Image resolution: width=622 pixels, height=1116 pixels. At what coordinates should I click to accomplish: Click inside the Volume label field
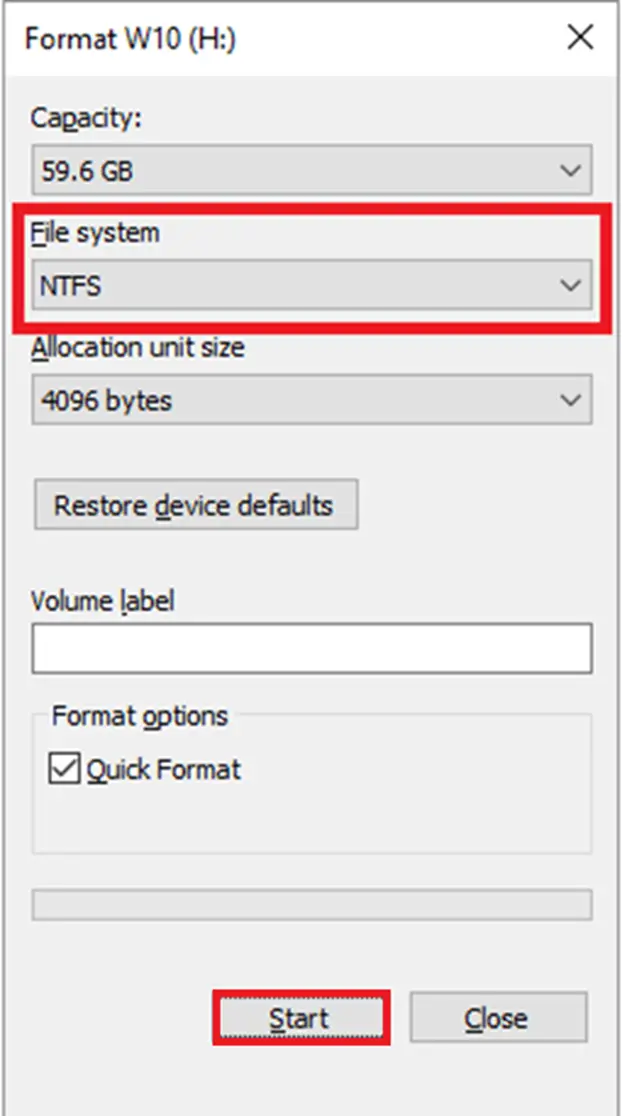click(300, 646)
